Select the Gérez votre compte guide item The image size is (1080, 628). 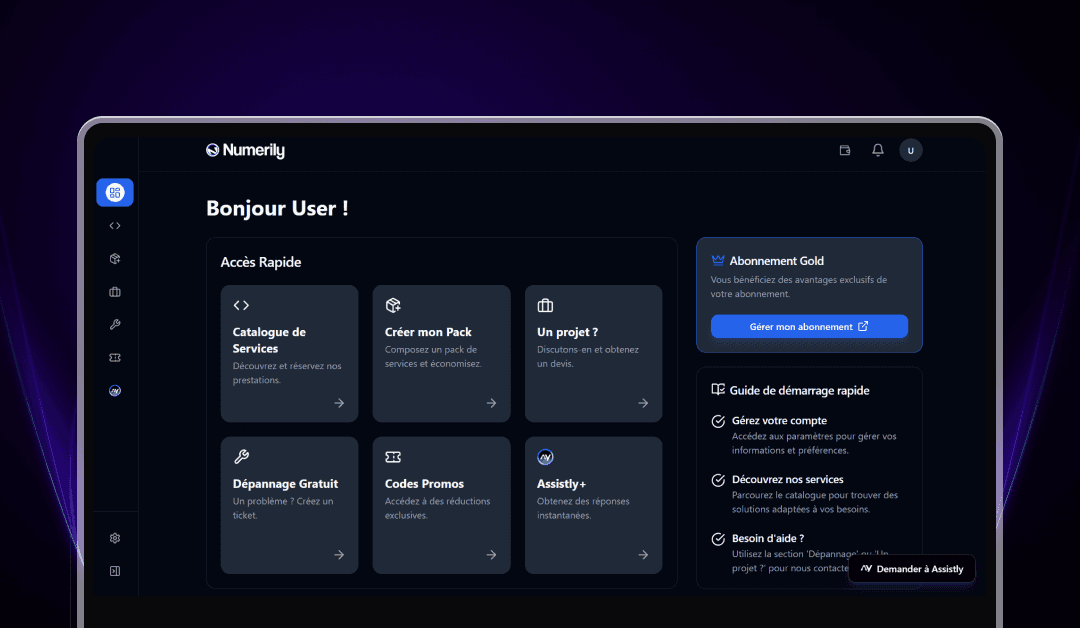pyautogui.click(x=809, y=435)
